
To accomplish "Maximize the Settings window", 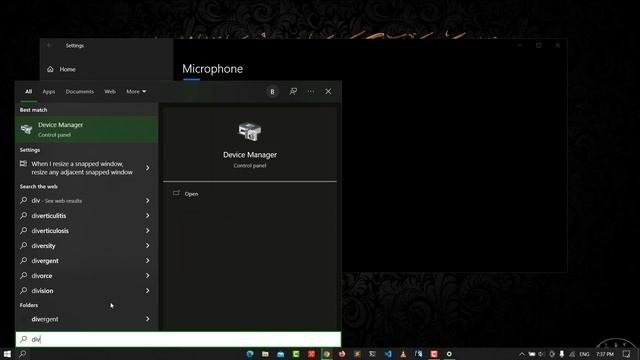I will click(538, 45).
